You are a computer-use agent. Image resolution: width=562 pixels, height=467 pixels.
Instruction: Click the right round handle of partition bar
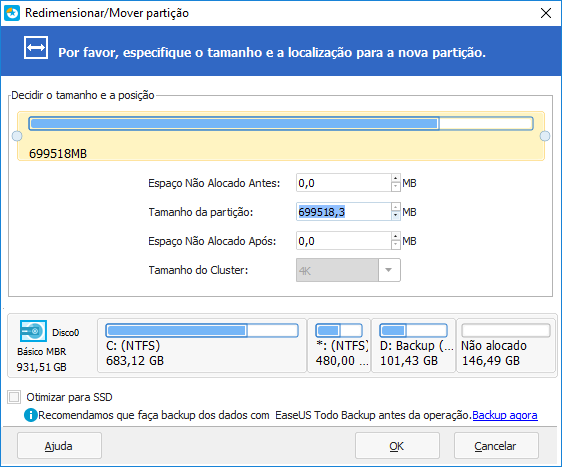pos(545,136)
